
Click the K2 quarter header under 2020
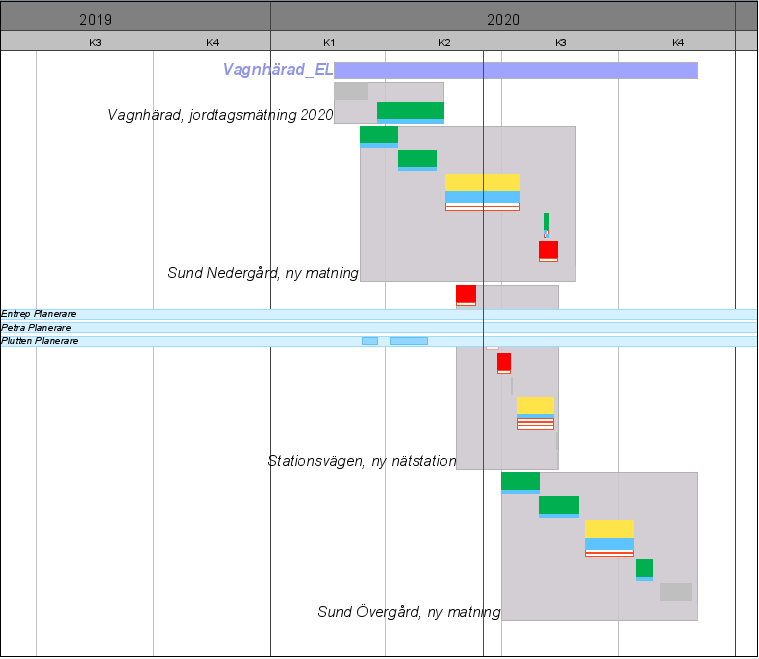click(x=444, y=43)
